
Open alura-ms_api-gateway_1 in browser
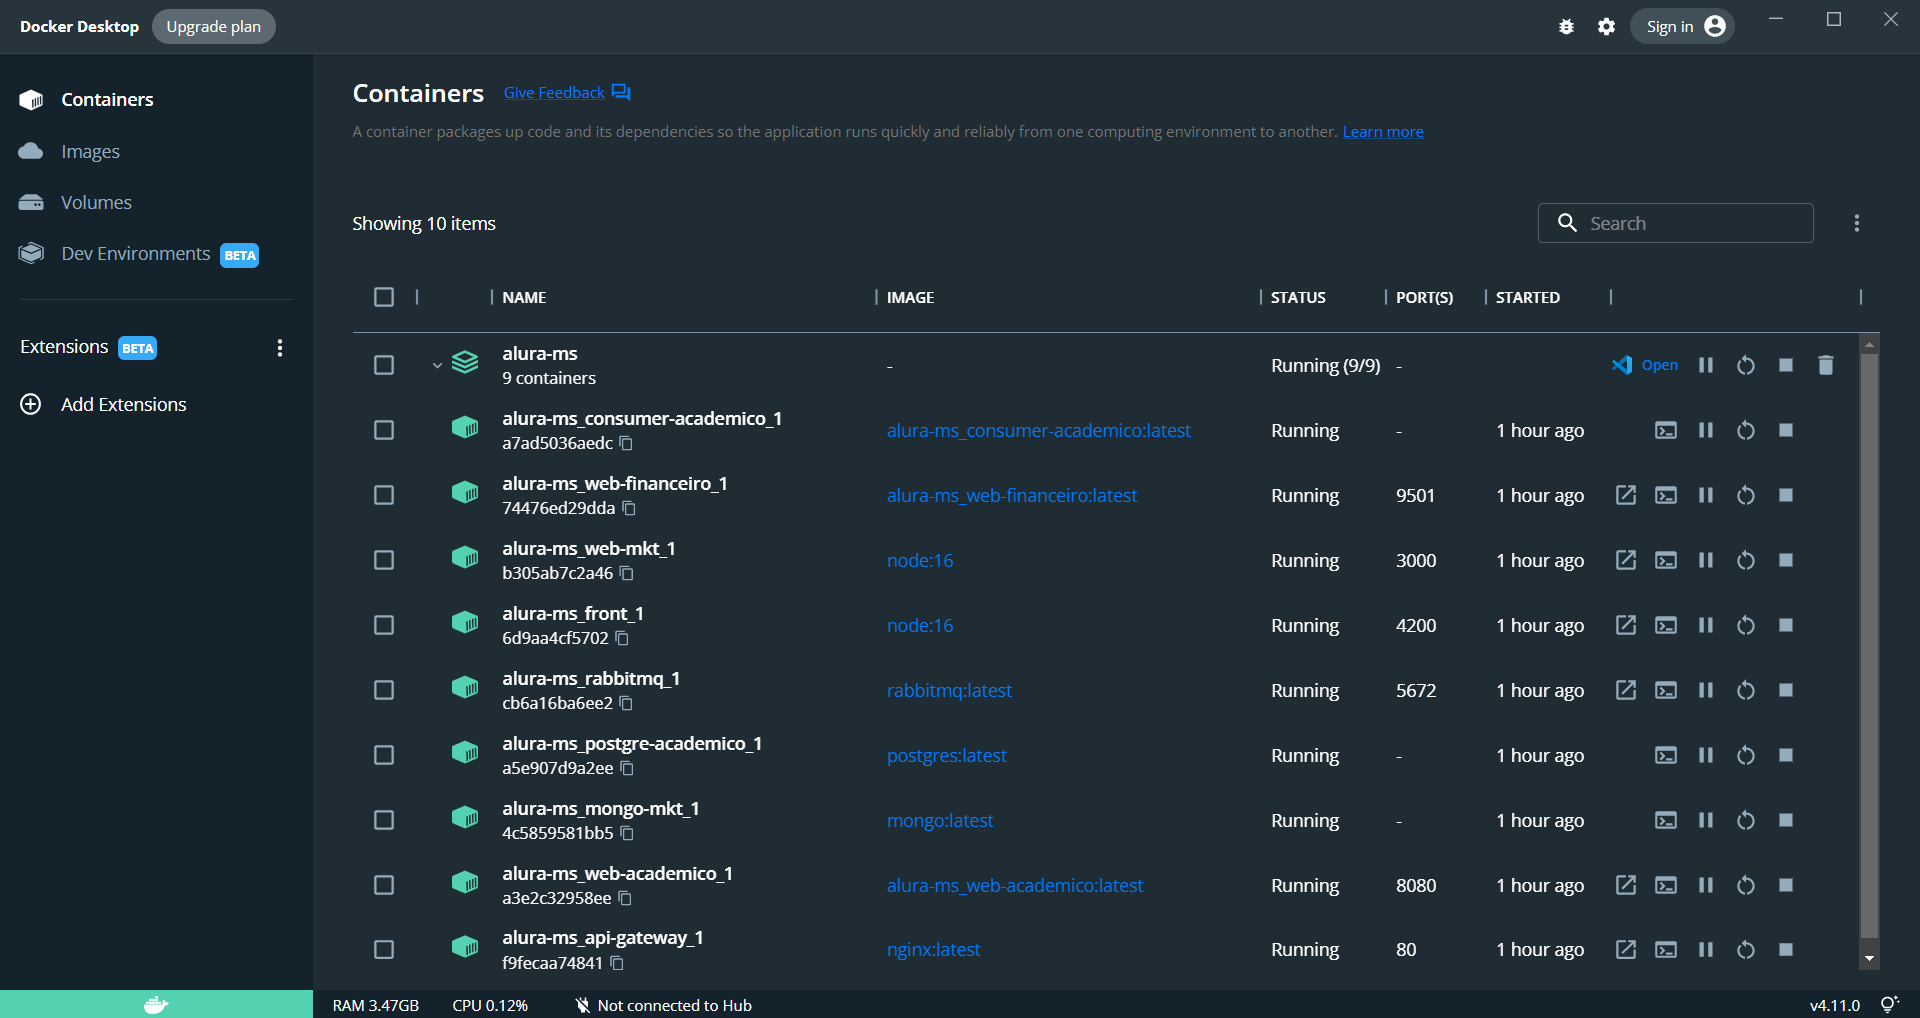click(x=1626, y=949)
